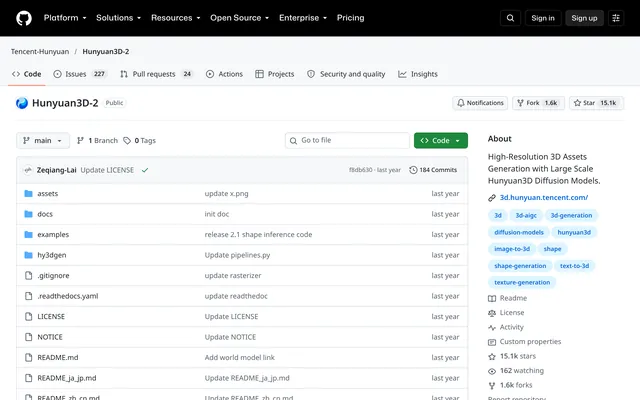
Task: Expand the main branch dropdown
Action: coord(43,140)
